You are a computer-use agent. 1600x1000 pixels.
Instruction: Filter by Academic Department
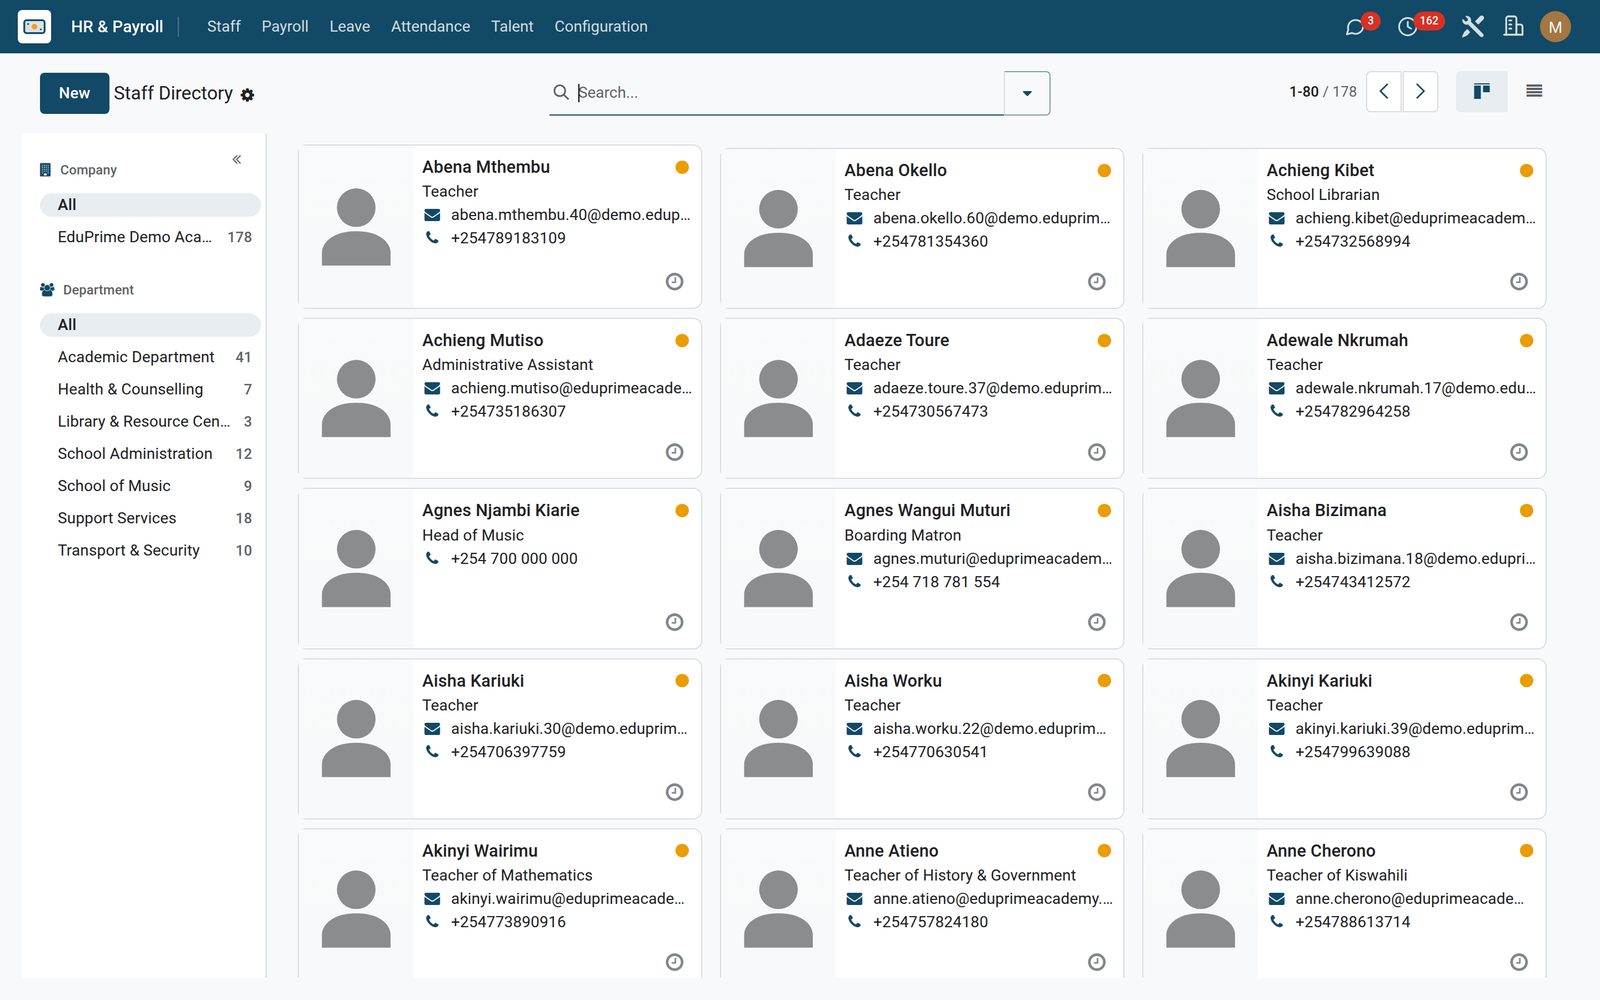pyautogui.click(x=150, y=357)
